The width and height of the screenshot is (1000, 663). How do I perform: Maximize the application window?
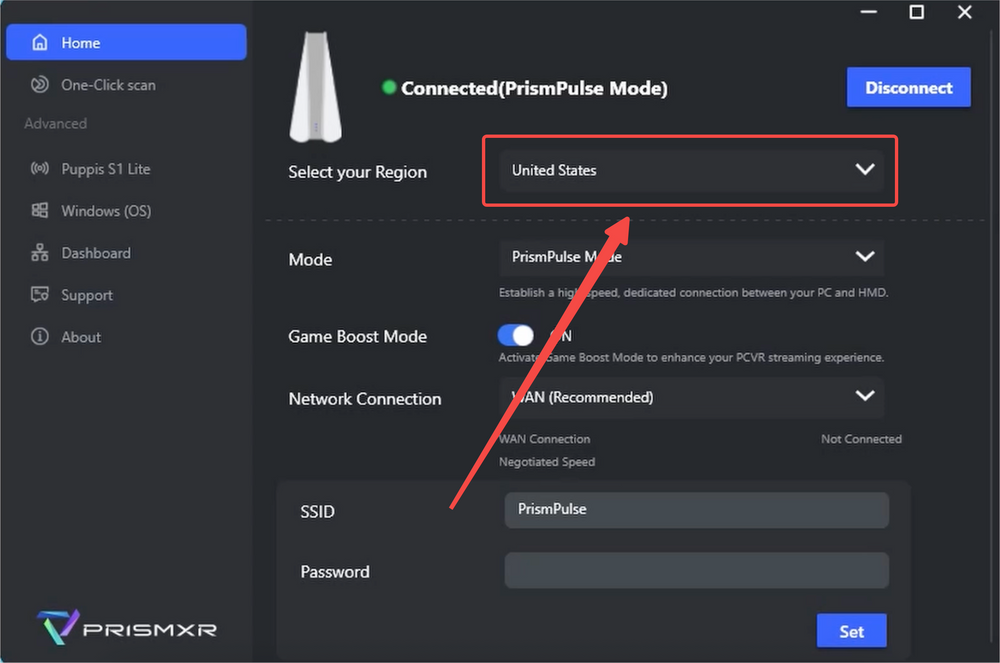click(x=916, y=13)
